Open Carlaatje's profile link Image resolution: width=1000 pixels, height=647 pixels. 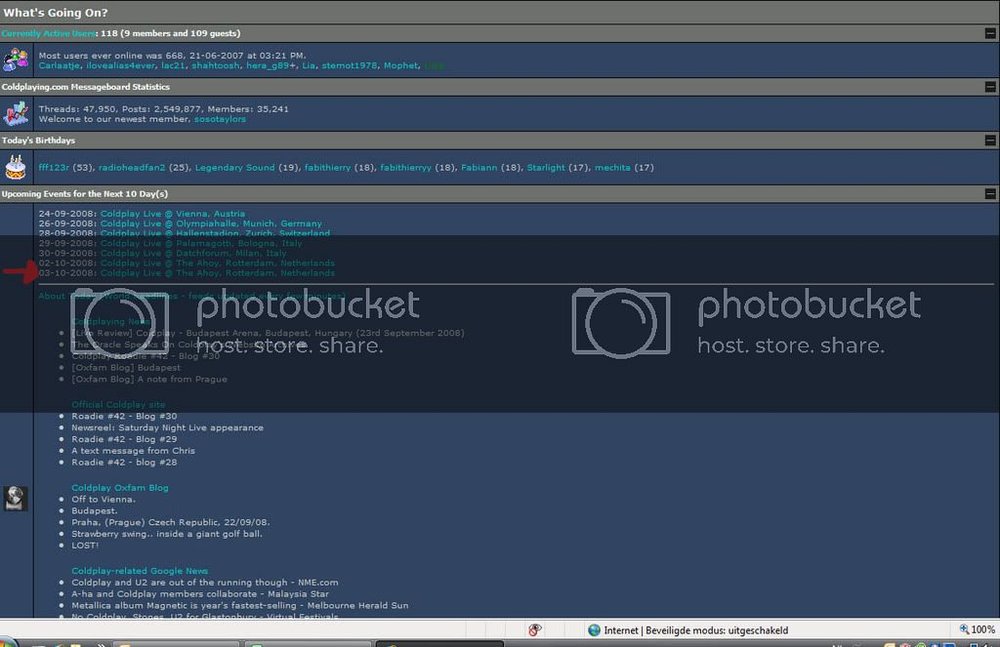(59, 66)
